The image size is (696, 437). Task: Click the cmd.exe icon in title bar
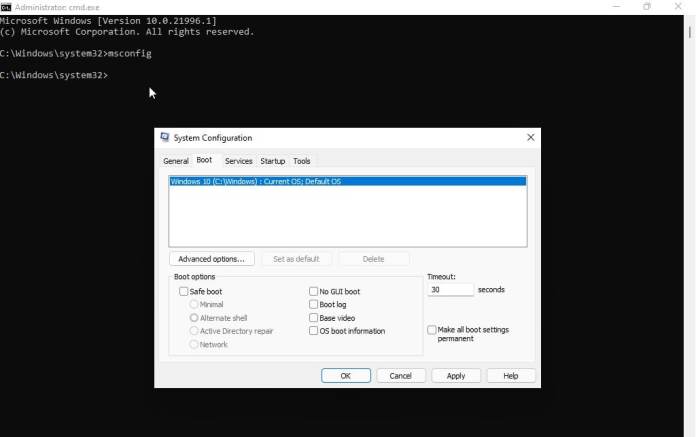(x=6, y=7)
